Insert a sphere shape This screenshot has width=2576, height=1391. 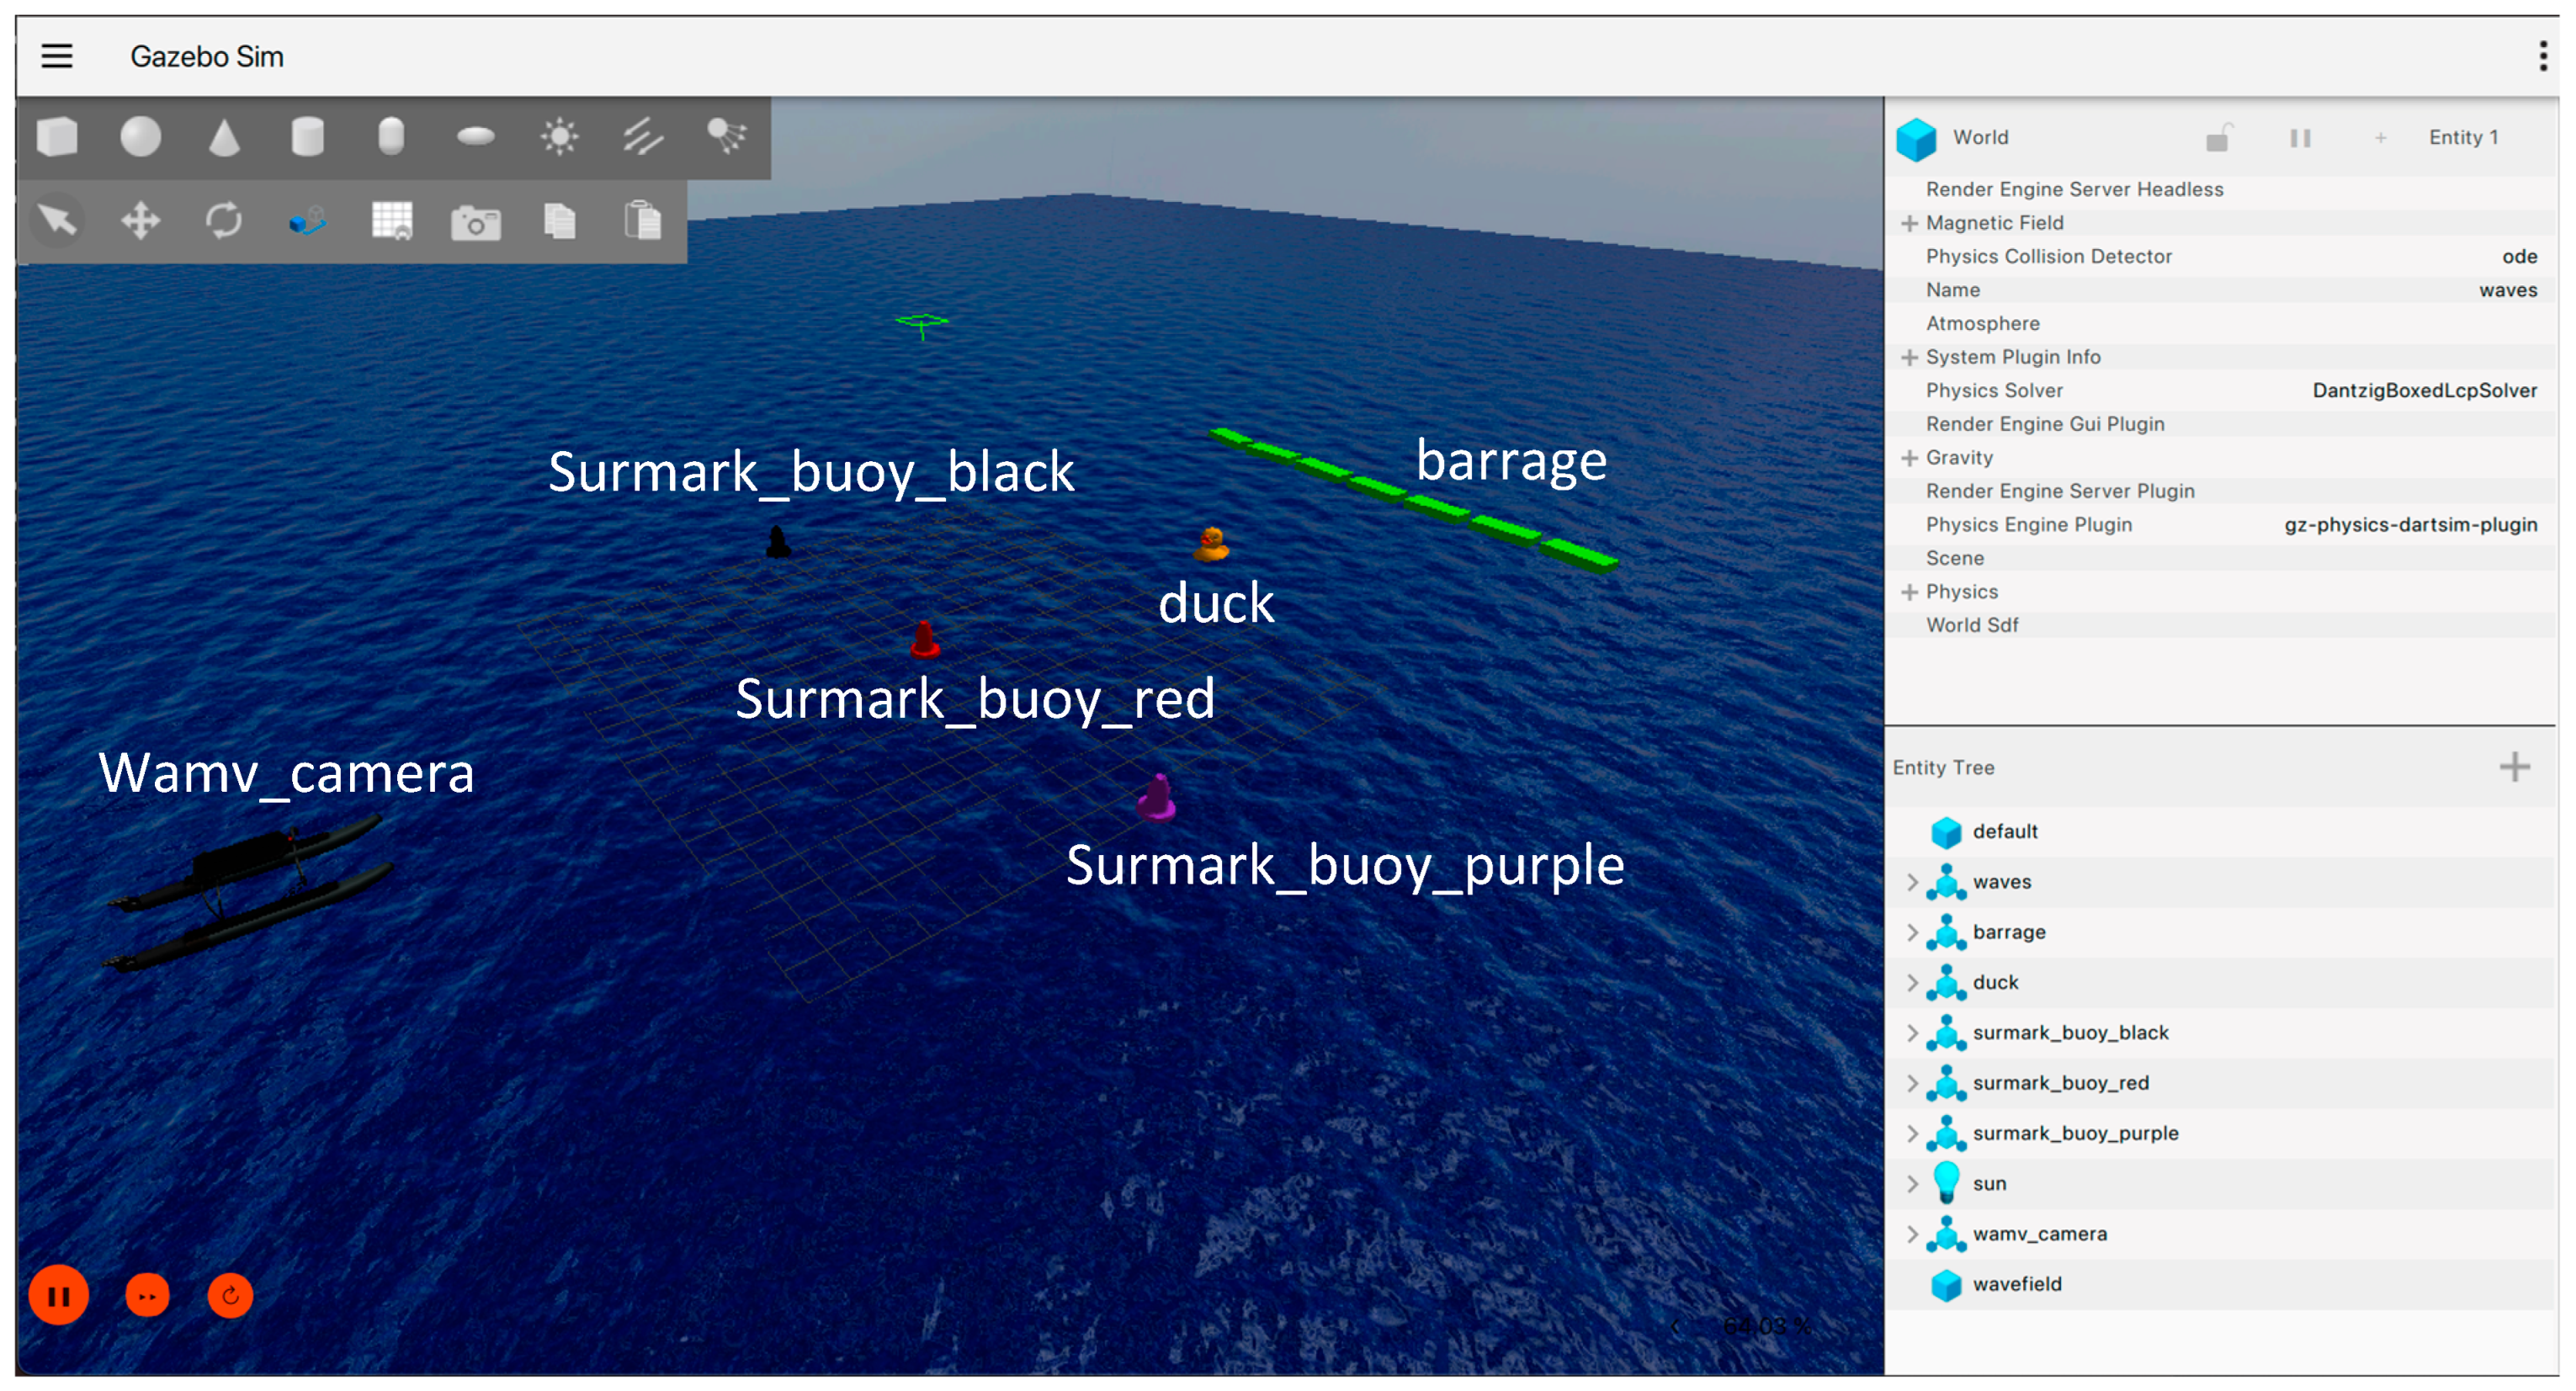point(140,137)
